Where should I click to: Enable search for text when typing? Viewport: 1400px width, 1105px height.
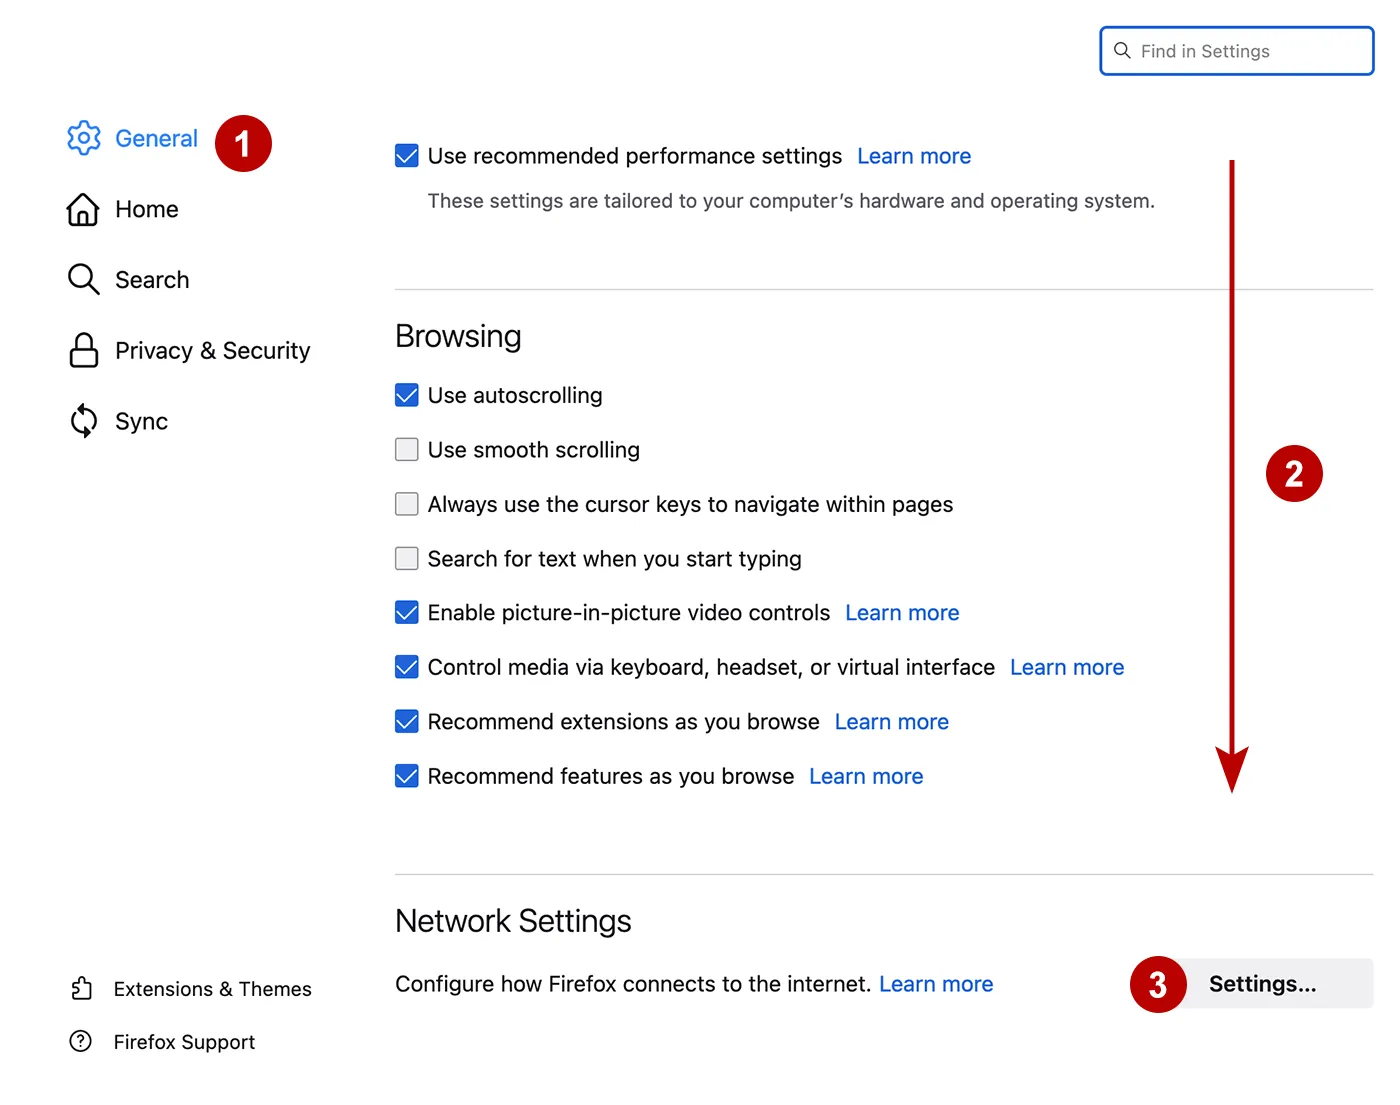pos(406,558)
